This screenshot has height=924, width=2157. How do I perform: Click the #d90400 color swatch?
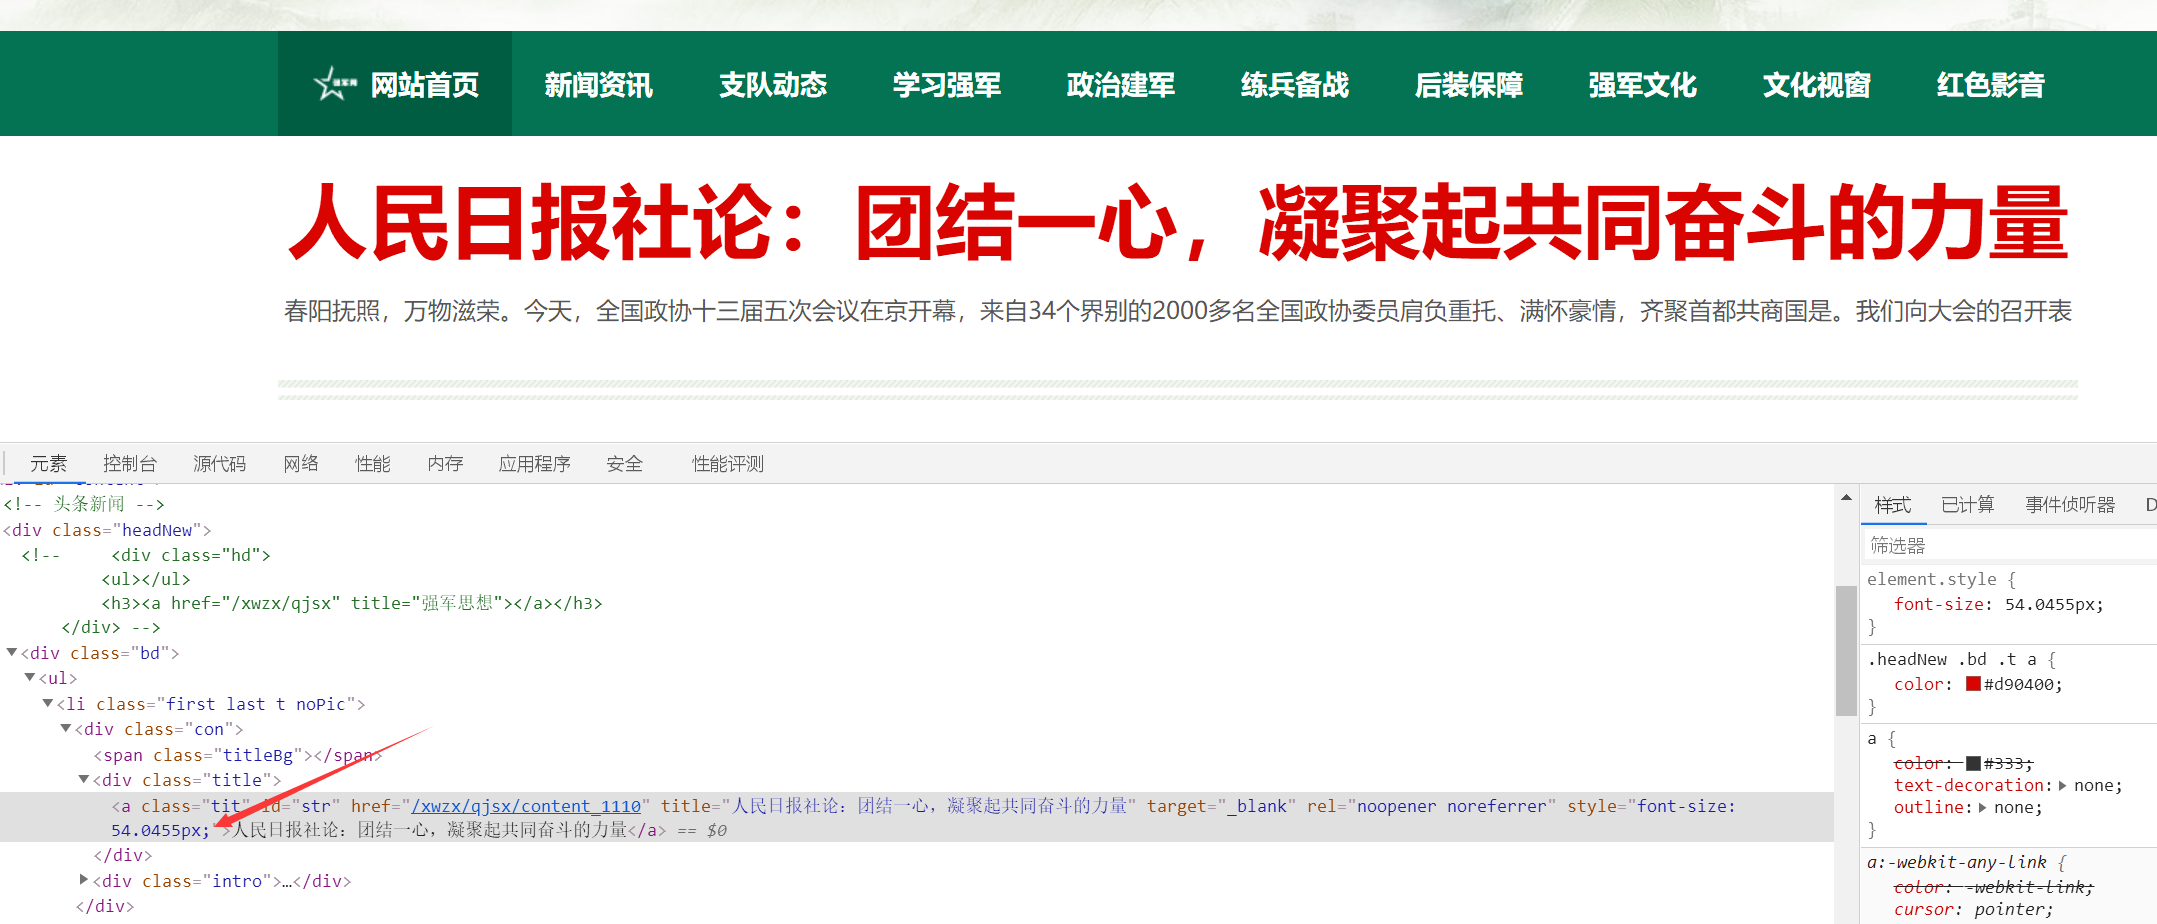click(x=1971, y=684)
